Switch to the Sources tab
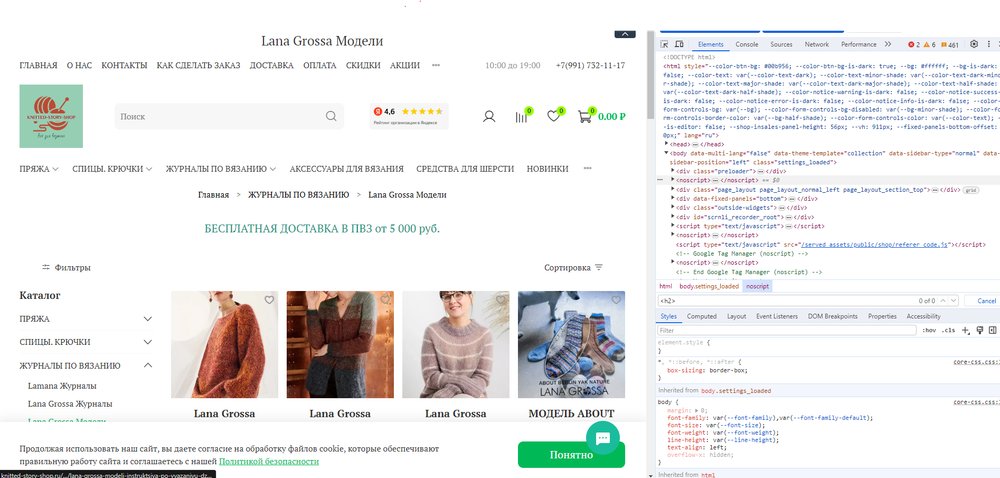 (x=781, y=45)
